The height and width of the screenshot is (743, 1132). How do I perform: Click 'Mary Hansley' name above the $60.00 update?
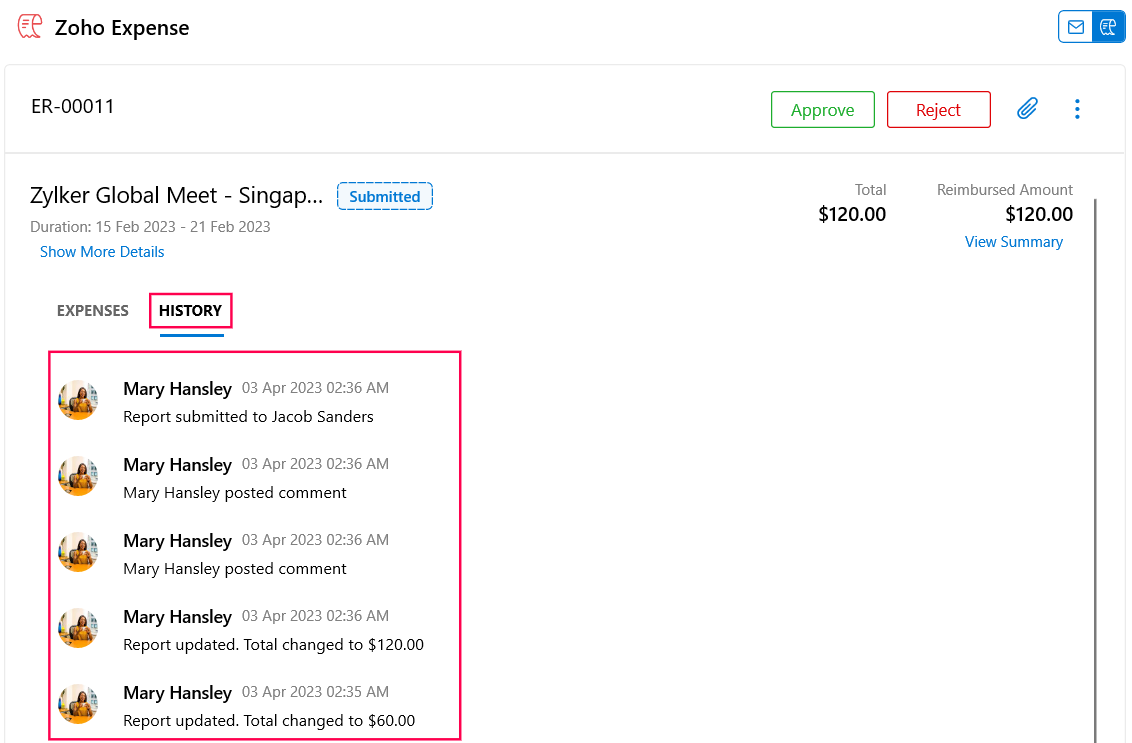(178, 693)
